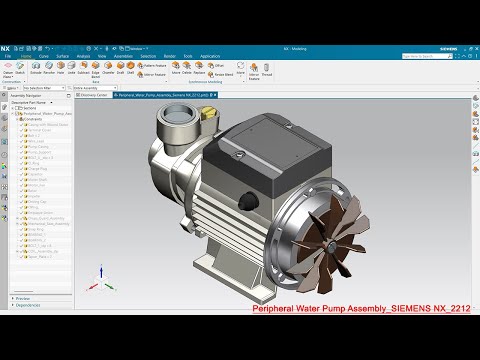The width and height of the screenshot is (480, 360).
Task: Pick the Shell tool
Action: point(130,68)
